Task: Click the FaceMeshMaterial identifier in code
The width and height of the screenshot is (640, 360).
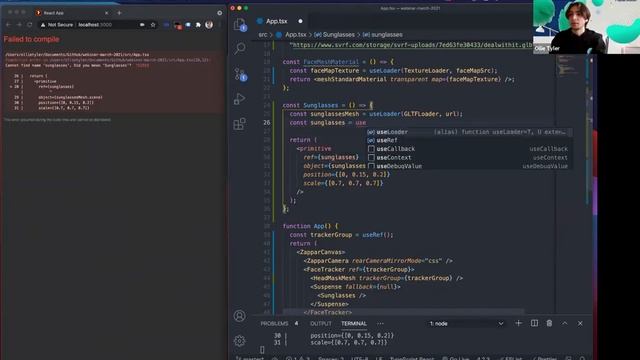Action: (x=331, y=62)
